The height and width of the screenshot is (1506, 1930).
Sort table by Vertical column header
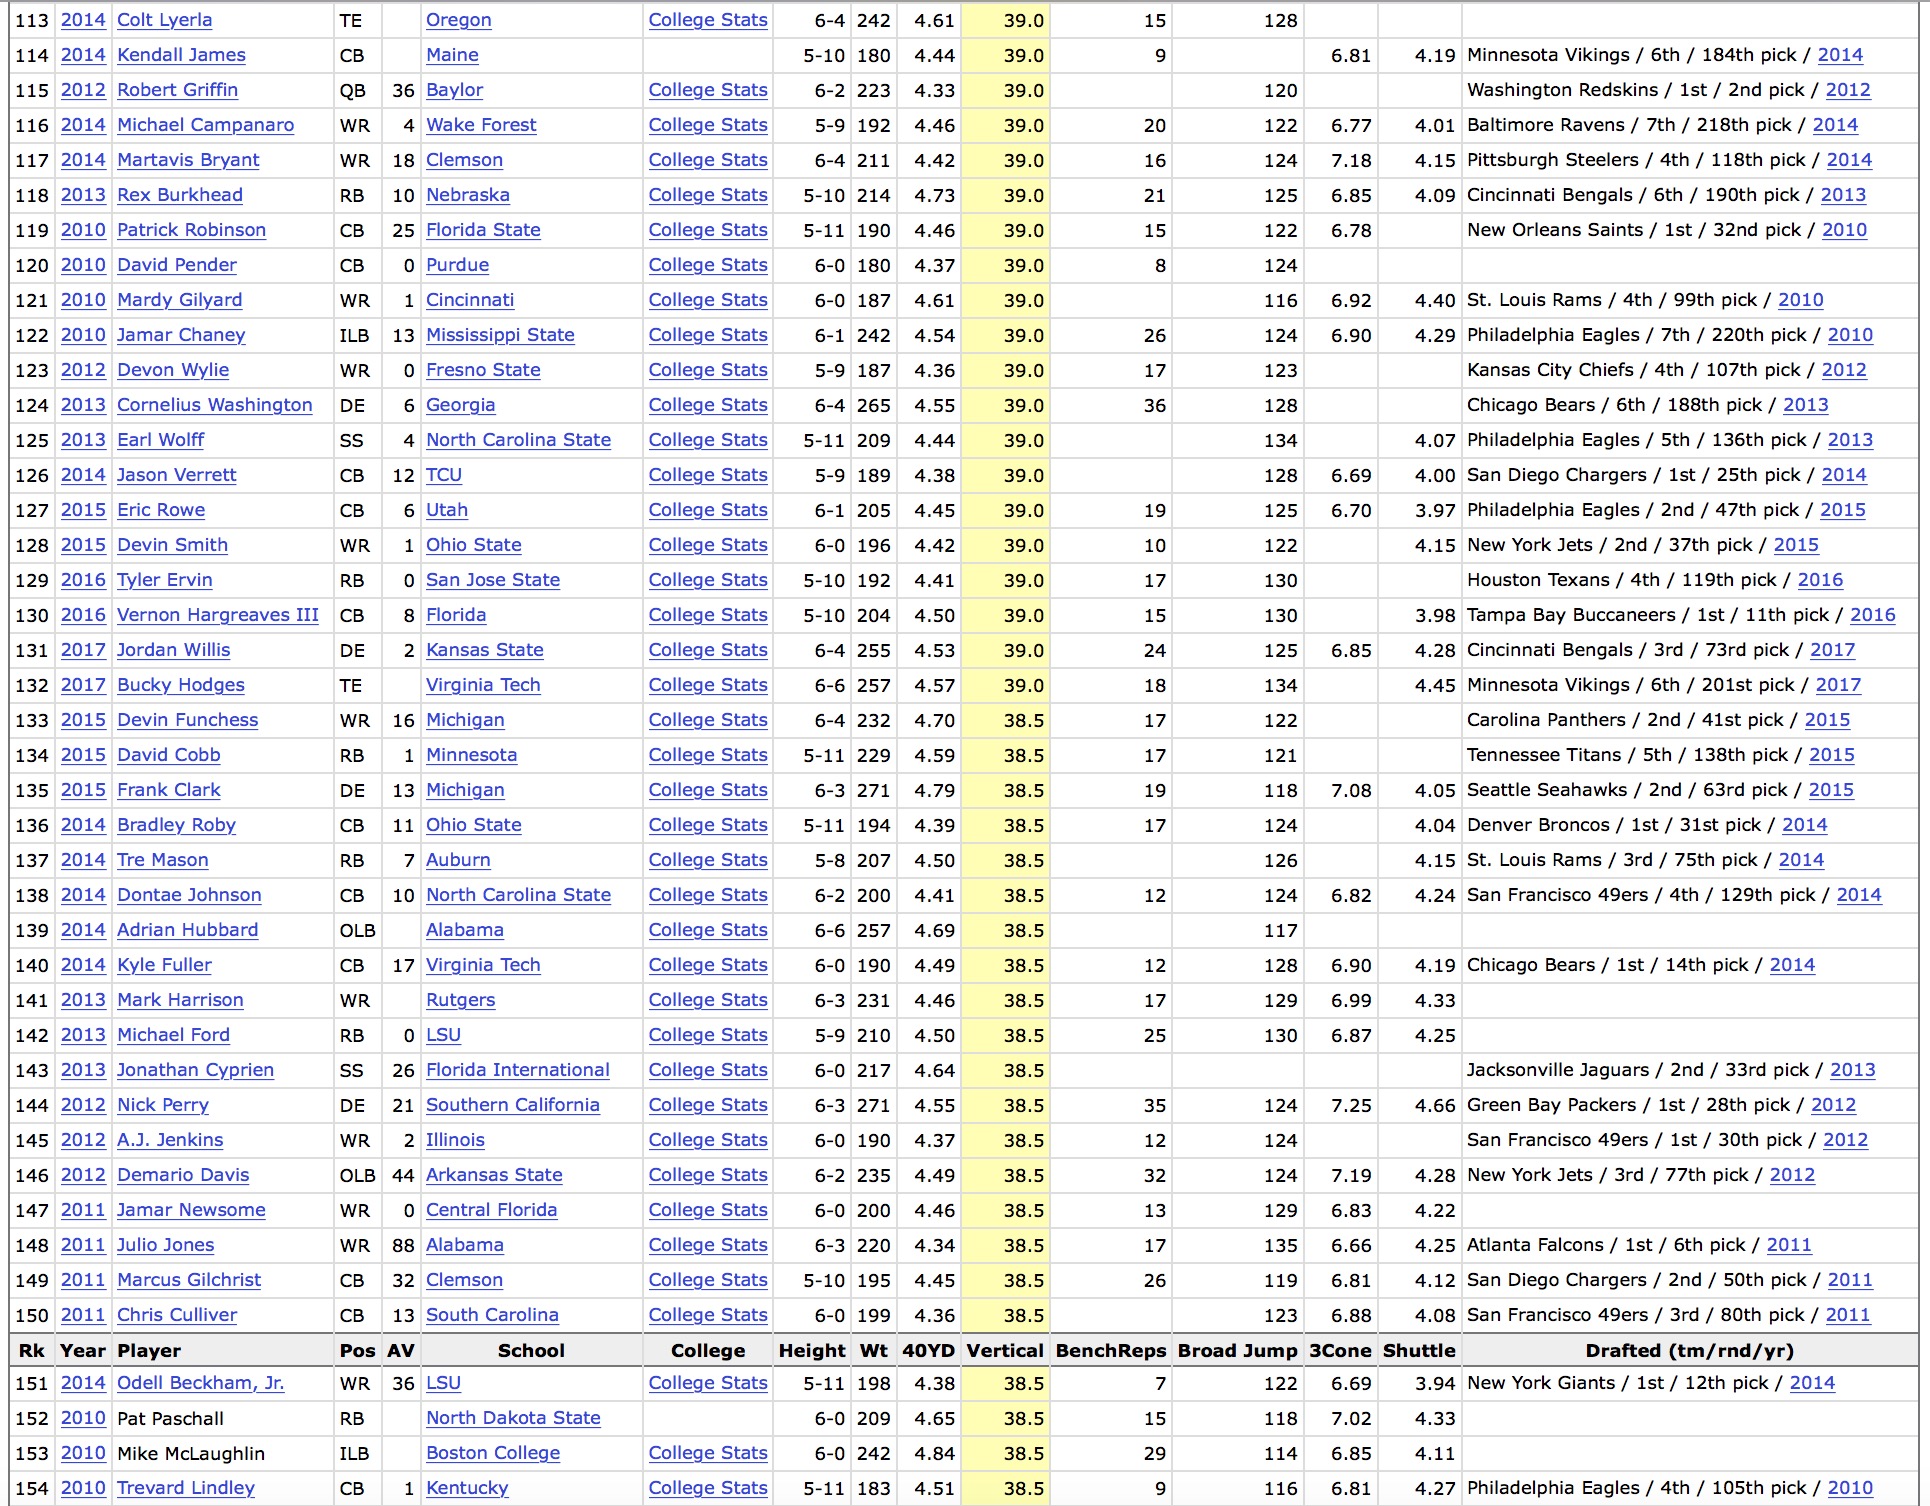click(x=1004, y=1350)
